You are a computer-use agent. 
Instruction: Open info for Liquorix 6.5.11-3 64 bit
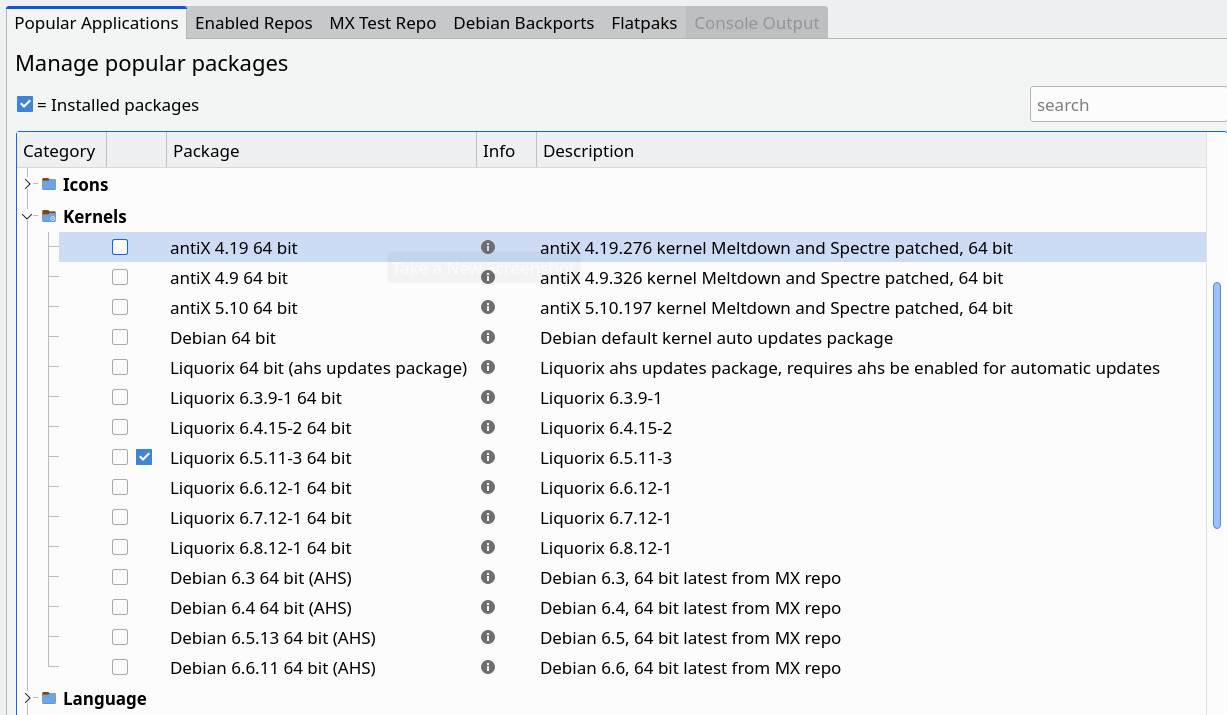coord(488,457)
